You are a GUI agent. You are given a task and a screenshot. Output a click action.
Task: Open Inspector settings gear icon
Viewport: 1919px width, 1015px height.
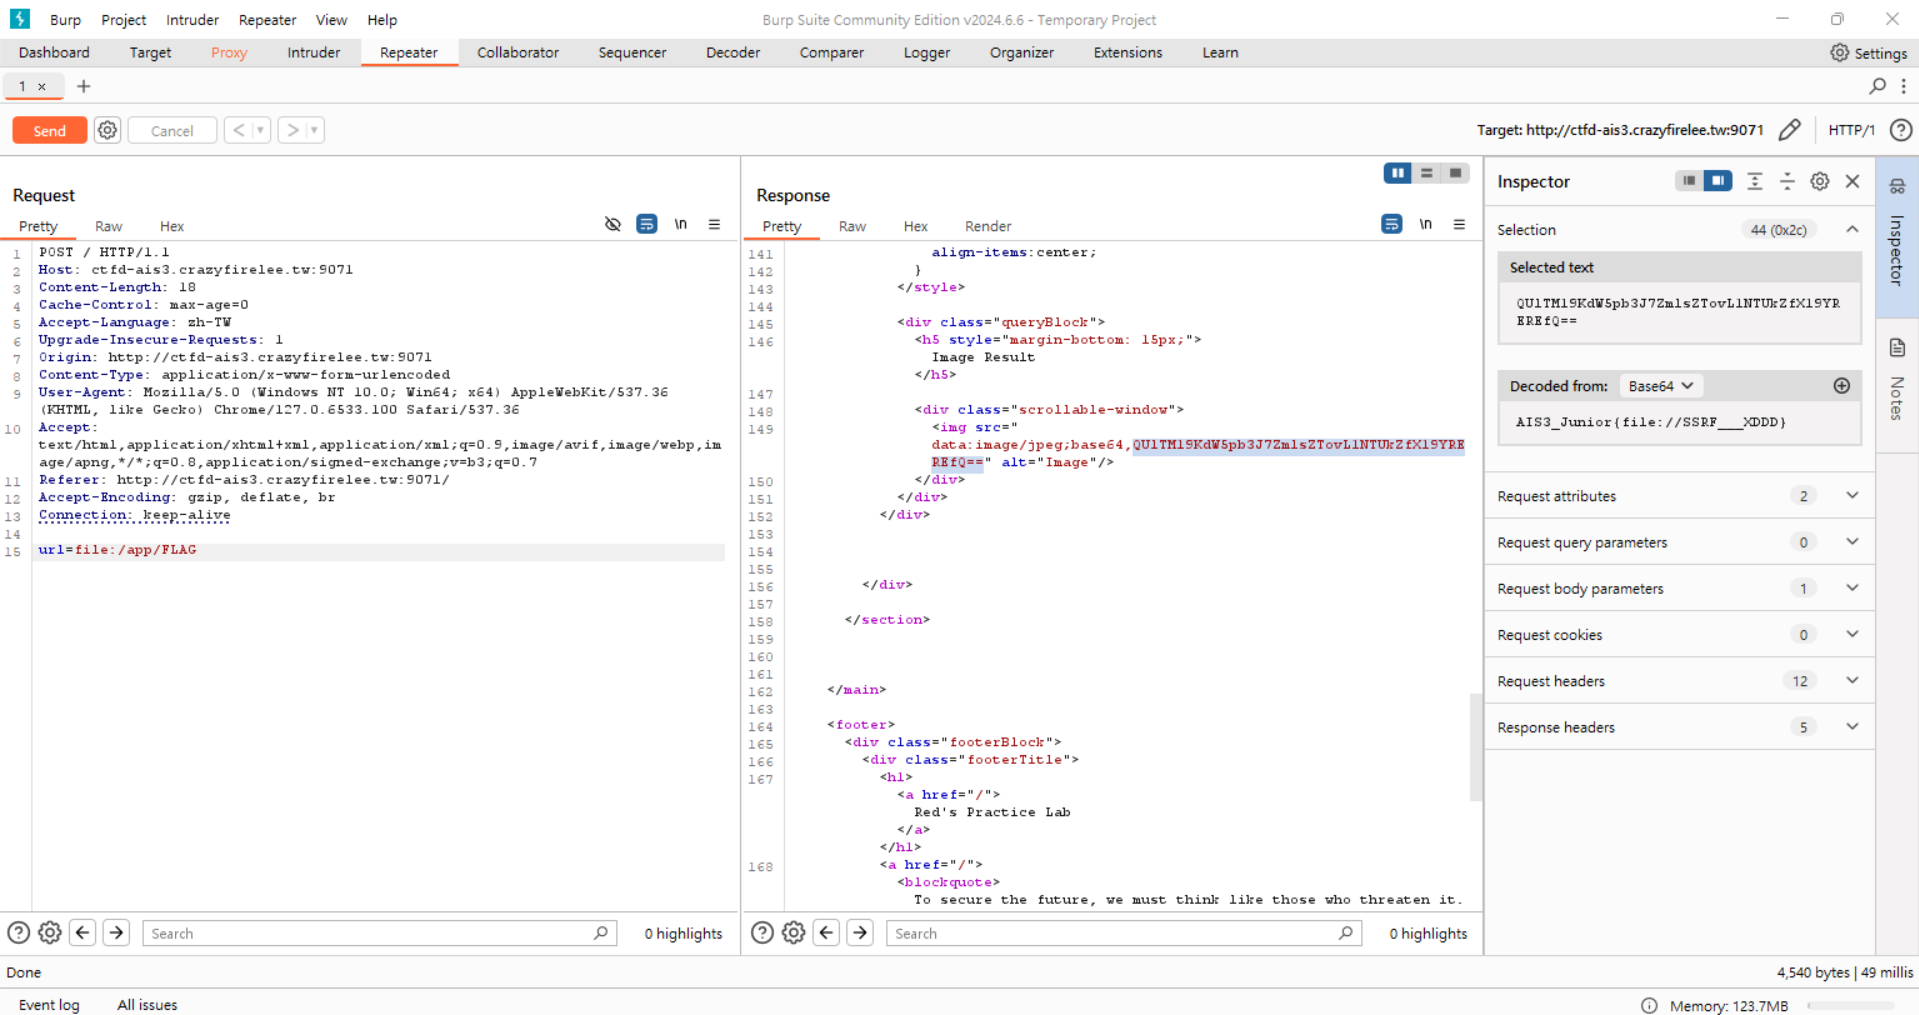[x=1820, y=181]
